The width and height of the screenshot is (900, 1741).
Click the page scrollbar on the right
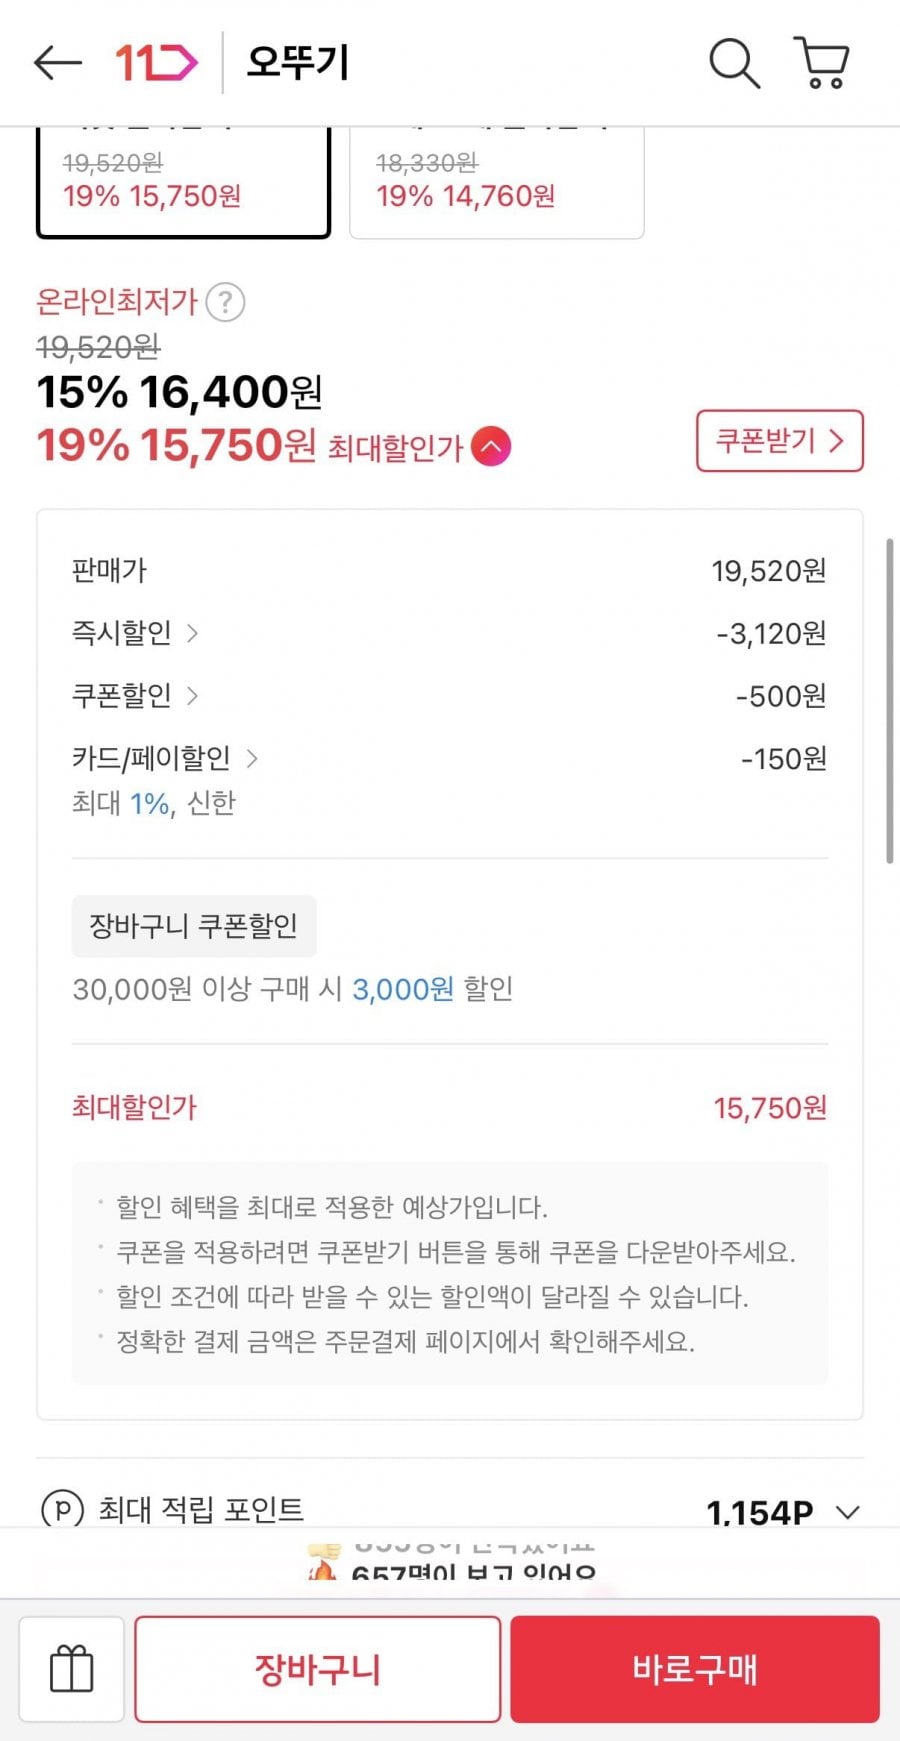(x=889, y=700)
